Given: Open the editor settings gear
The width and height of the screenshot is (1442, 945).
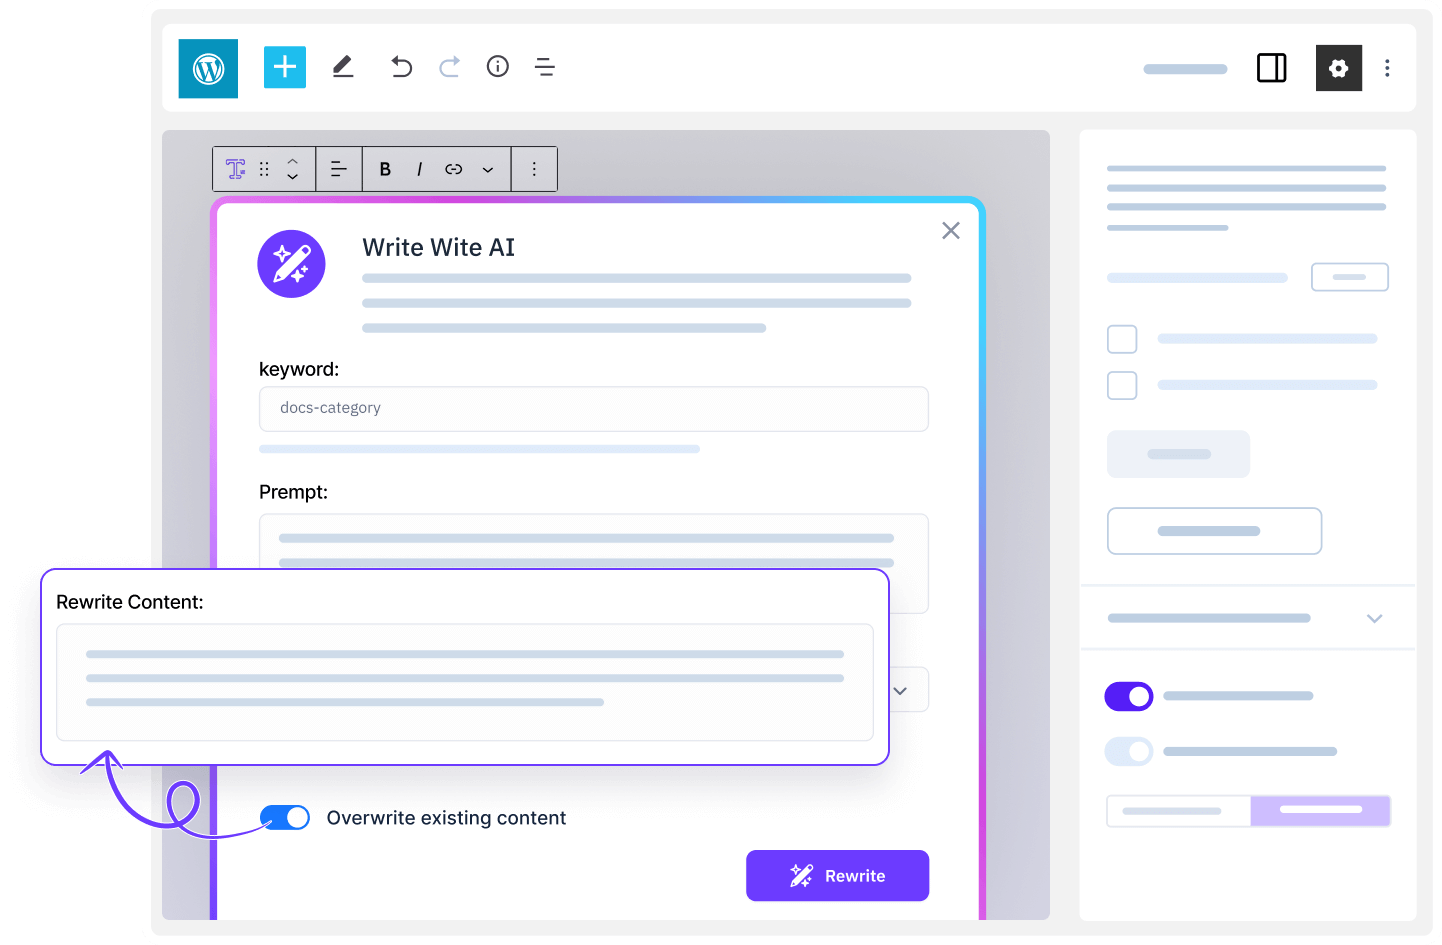Looking at the screenshot, I should pos(1339,68).
